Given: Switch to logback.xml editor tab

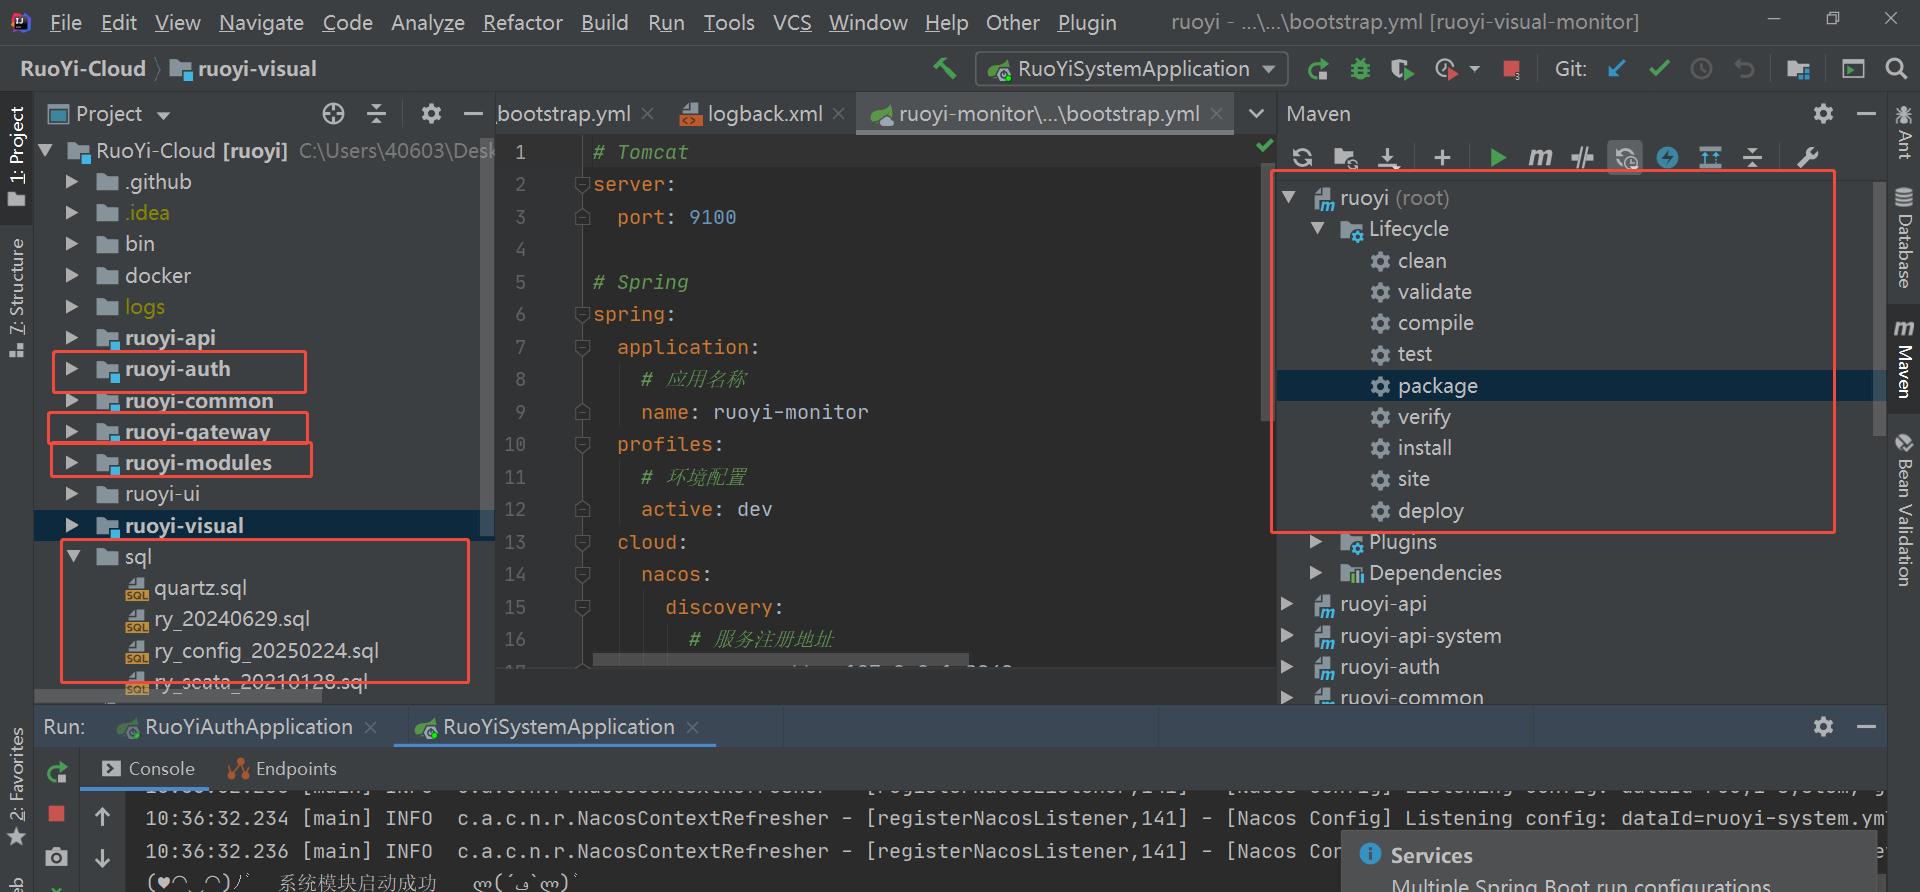Looking at the screenshot, I should pyautogui.click(x=764, y=114).
